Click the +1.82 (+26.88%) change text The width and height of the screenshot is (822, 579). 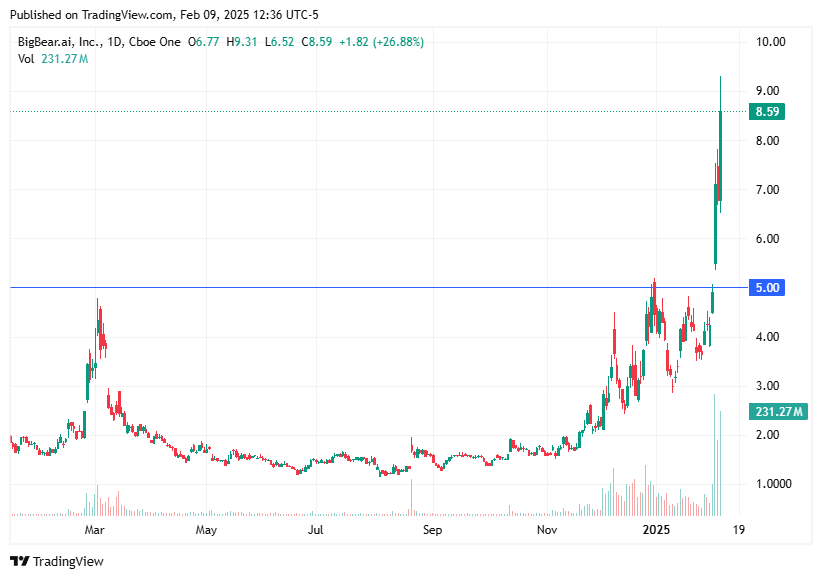coord(382,42)
